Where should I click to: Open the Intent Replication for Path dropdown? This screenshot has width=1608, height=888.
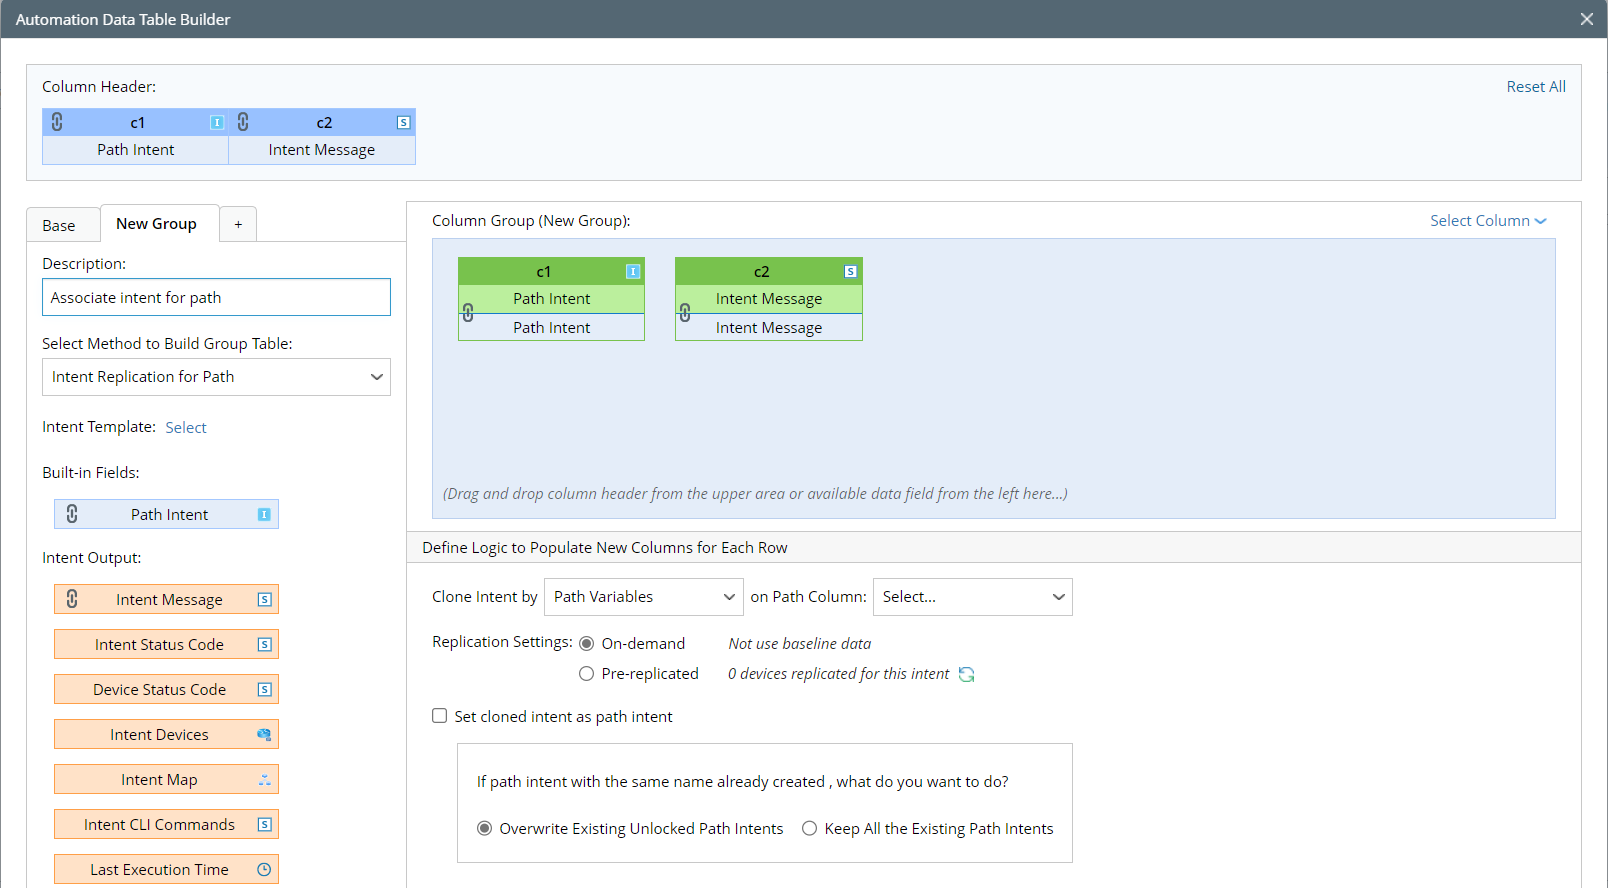click(x=216, y=377)
